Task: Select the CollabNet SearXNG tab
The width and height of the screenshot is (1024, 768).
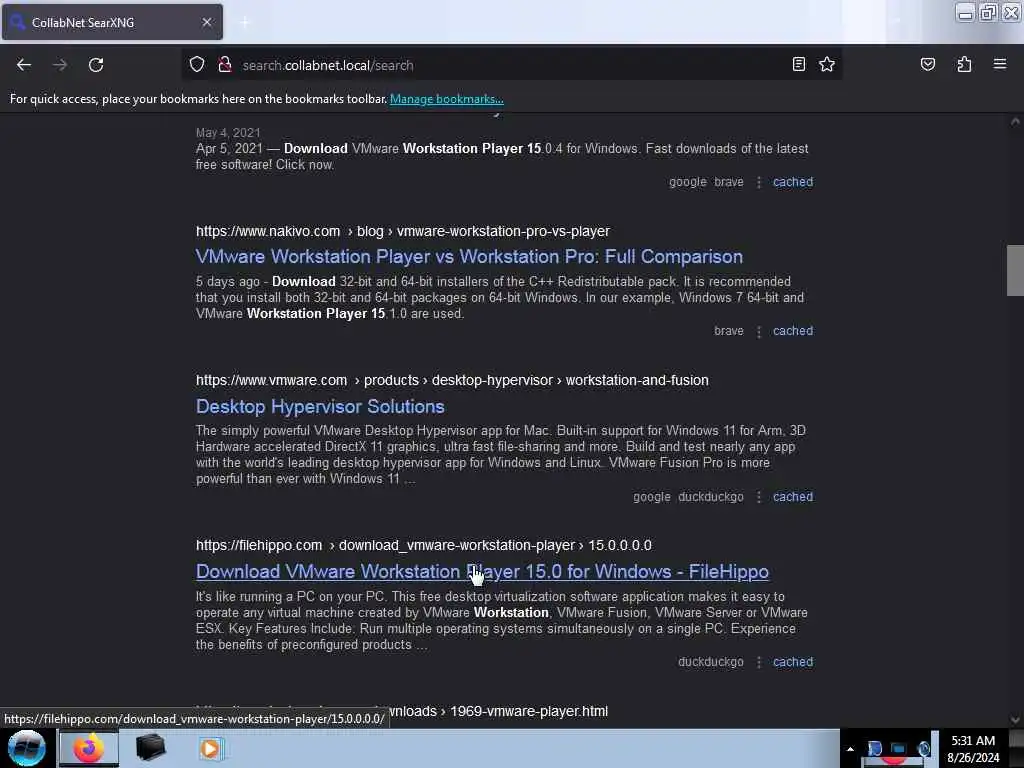Action: [x=112, y=22]
